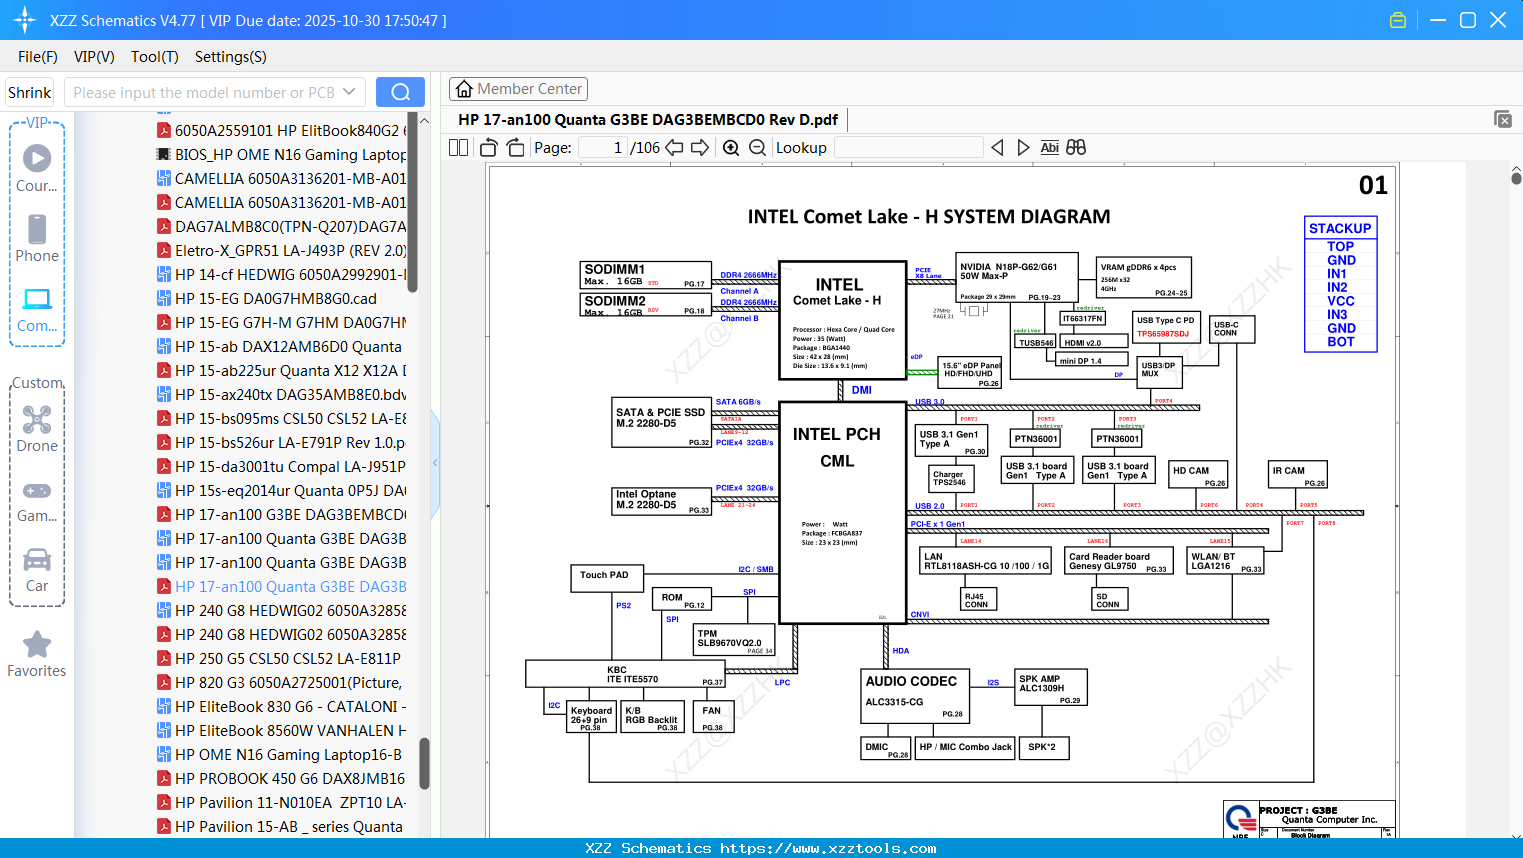Open BIOS_HP OME N16 Gaming Laptop file
This screenshot has height=858, width=1523.
click(x=282, y=154)
